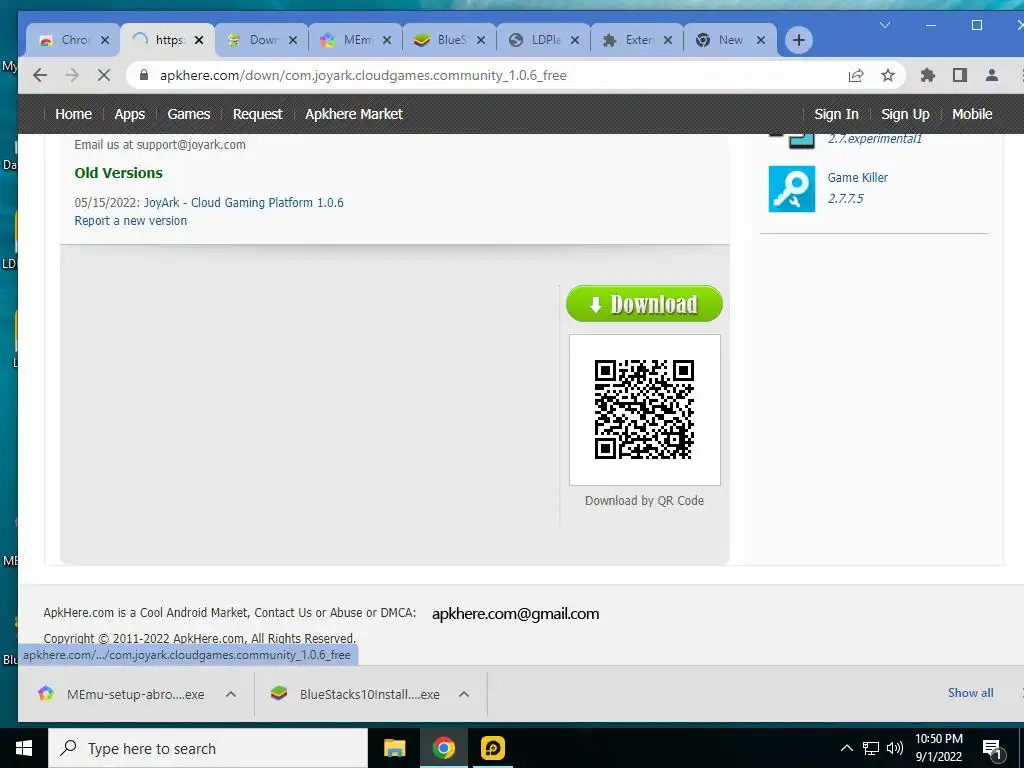The height and width of the screenshot is (768, 1024).
Task: Click Report a new version link
Action: 131,221
